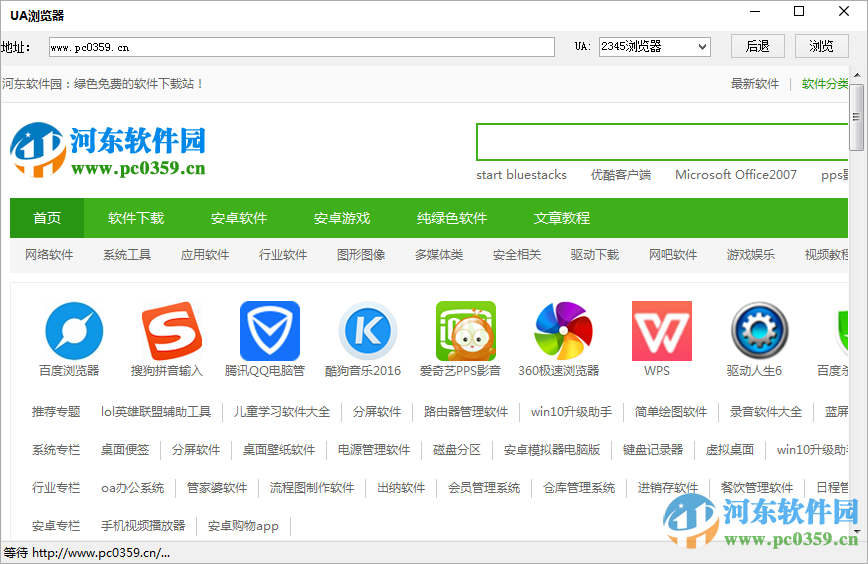Open the 图形图像 category
Screen dimensions: 868x564
(361, 255)
